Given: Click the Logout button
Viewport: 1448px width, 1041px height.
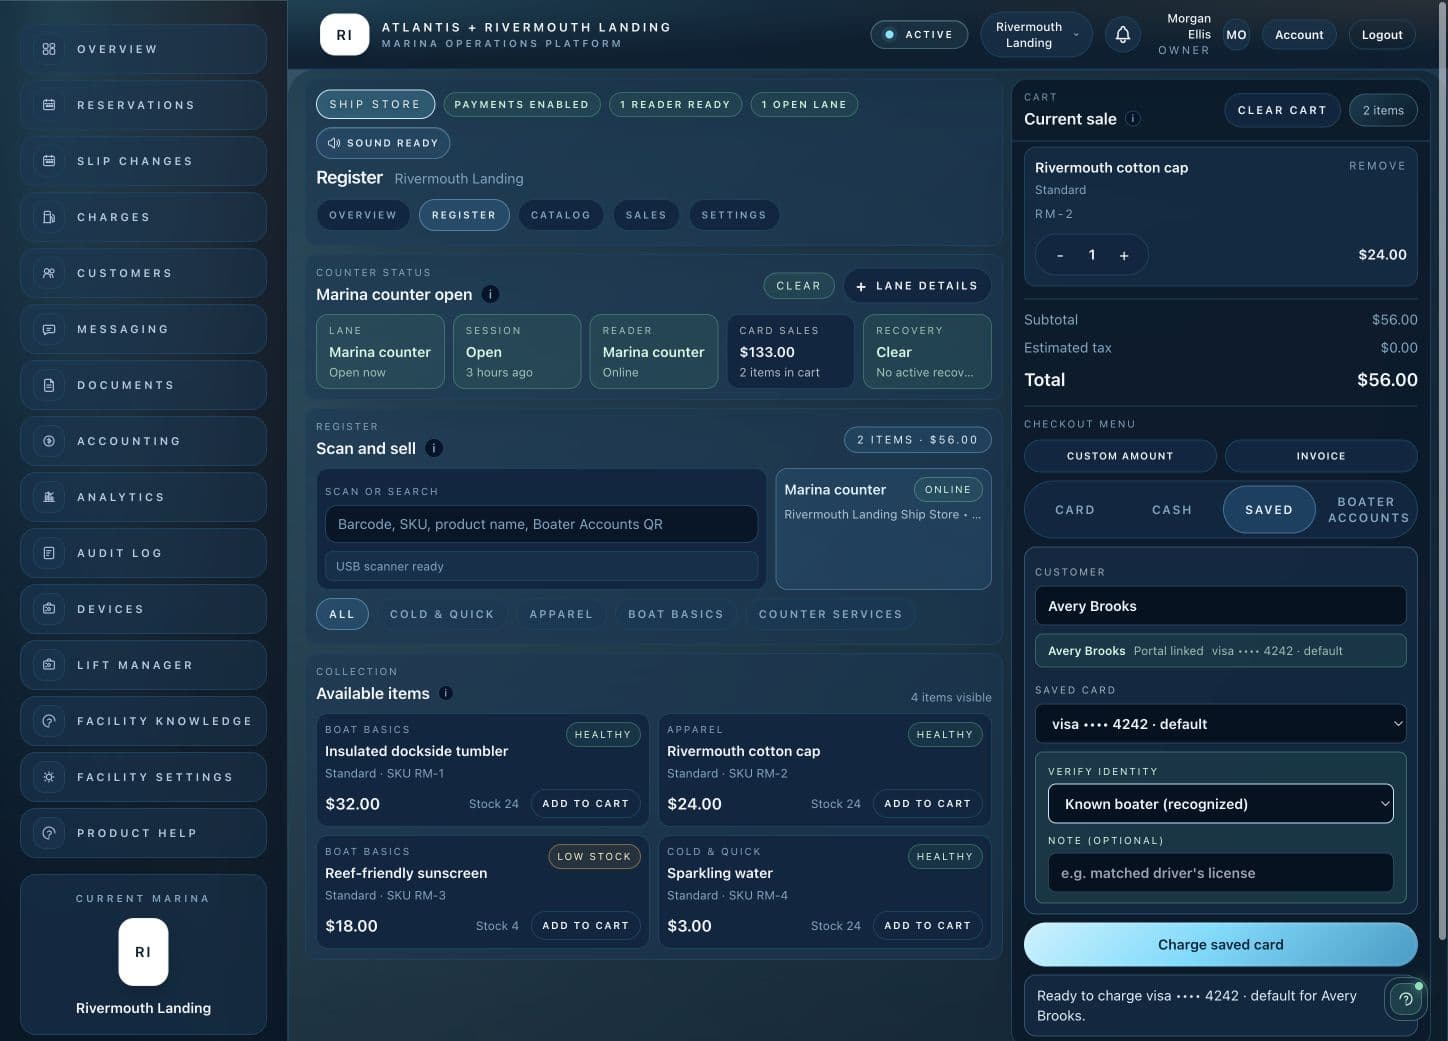Looking at the screenshot, I should pyautogui.click(x=1382, y=35).
